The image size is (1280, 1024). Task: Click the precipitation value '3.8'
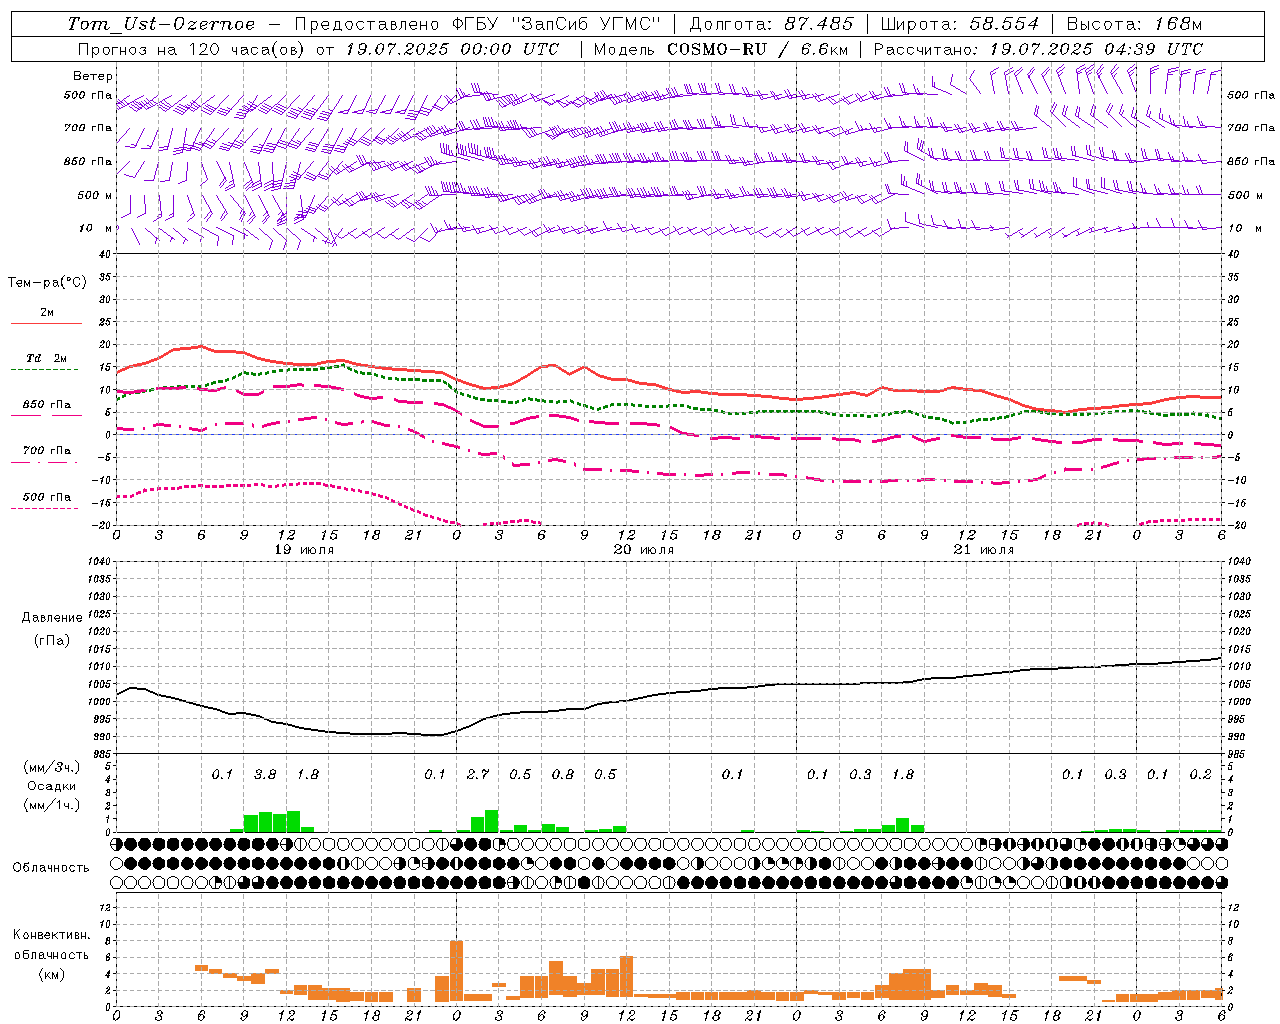pos(265,774)
